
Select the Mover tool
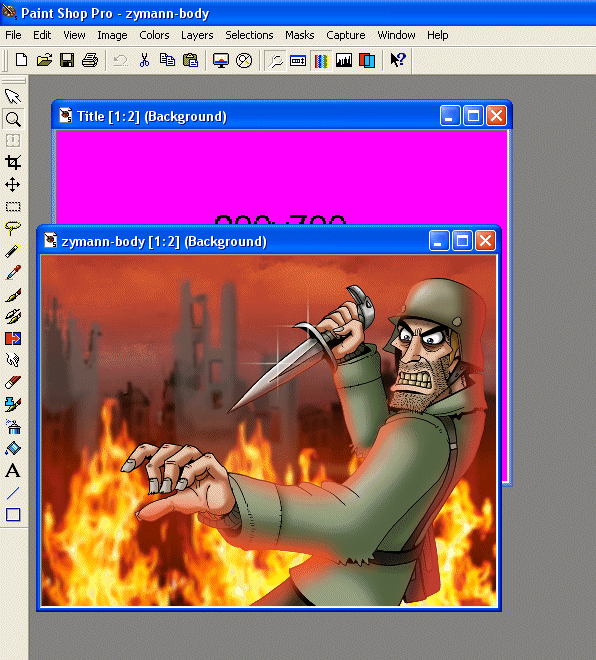pyautogui.click(x=13, y=184)
